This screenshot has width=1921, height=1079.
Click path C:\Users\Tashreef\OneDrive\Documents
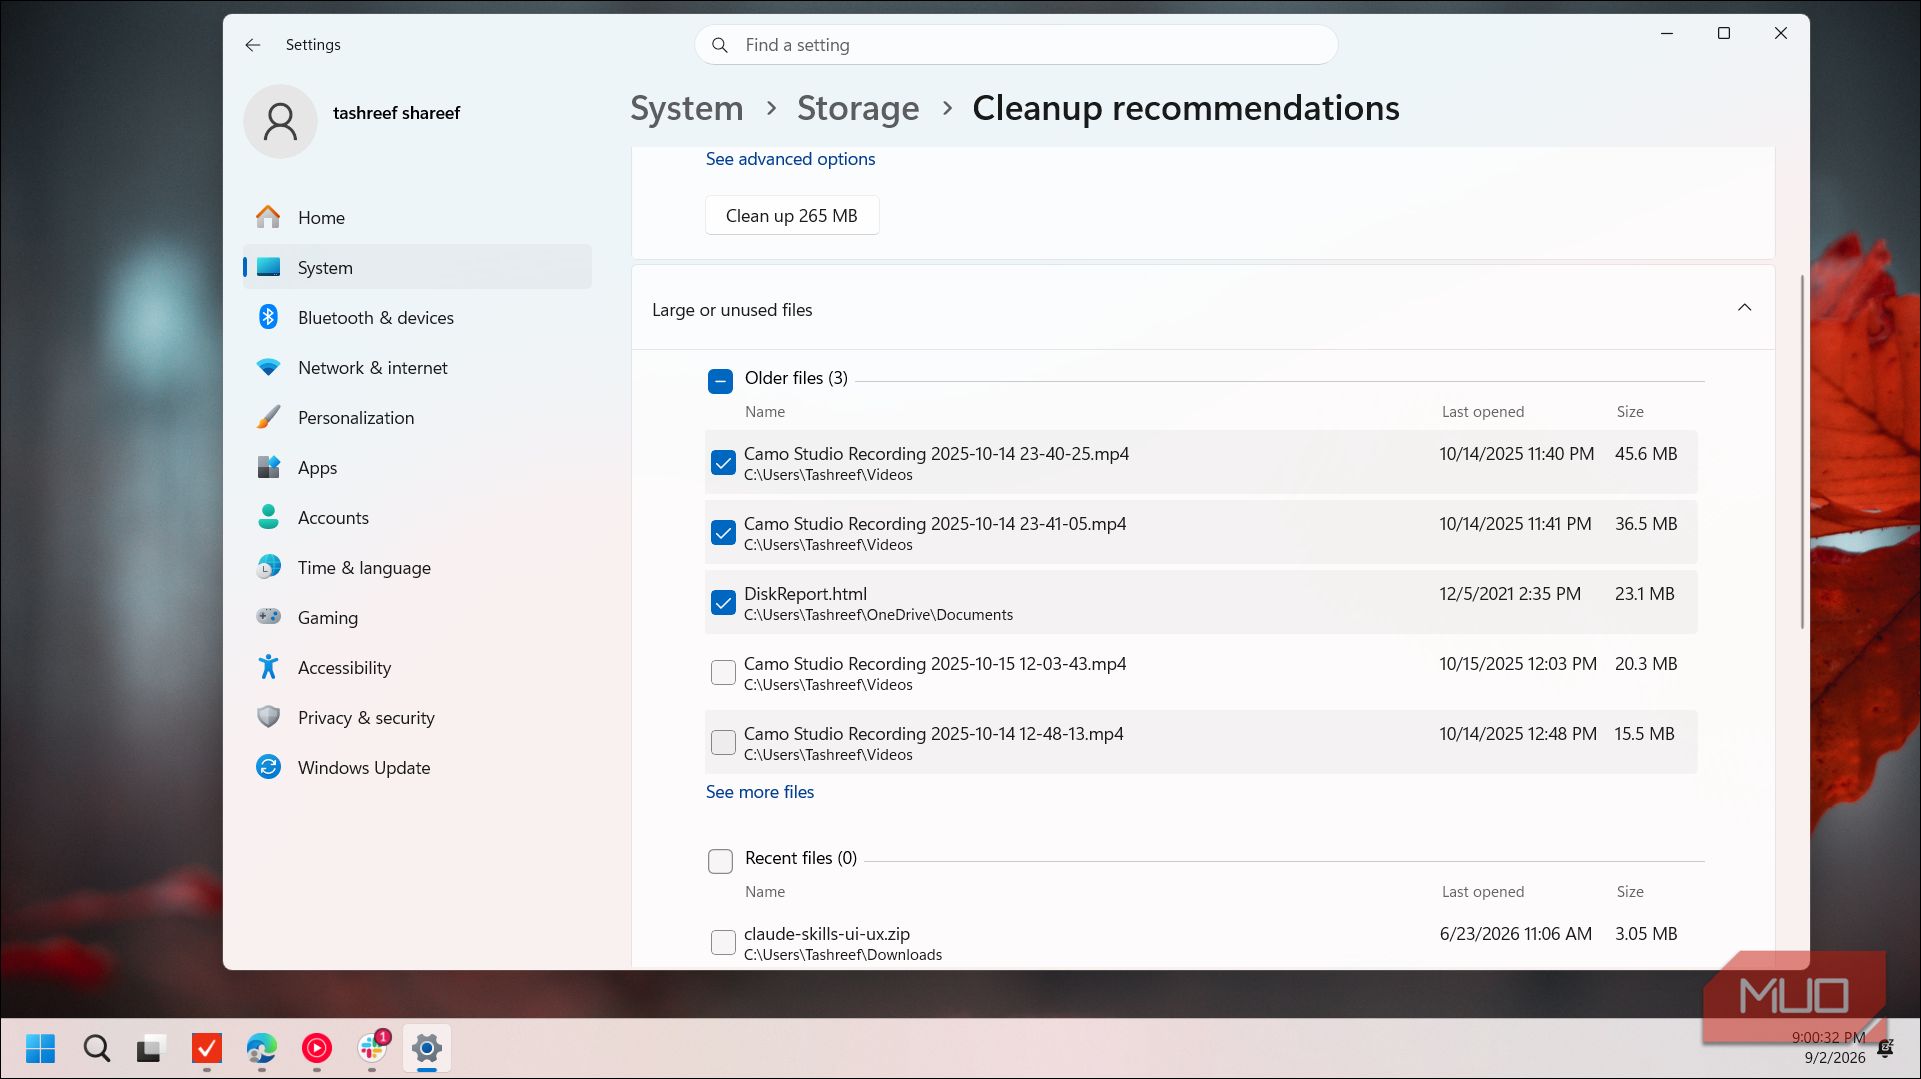pyautogui.click(x=878, y=615)
